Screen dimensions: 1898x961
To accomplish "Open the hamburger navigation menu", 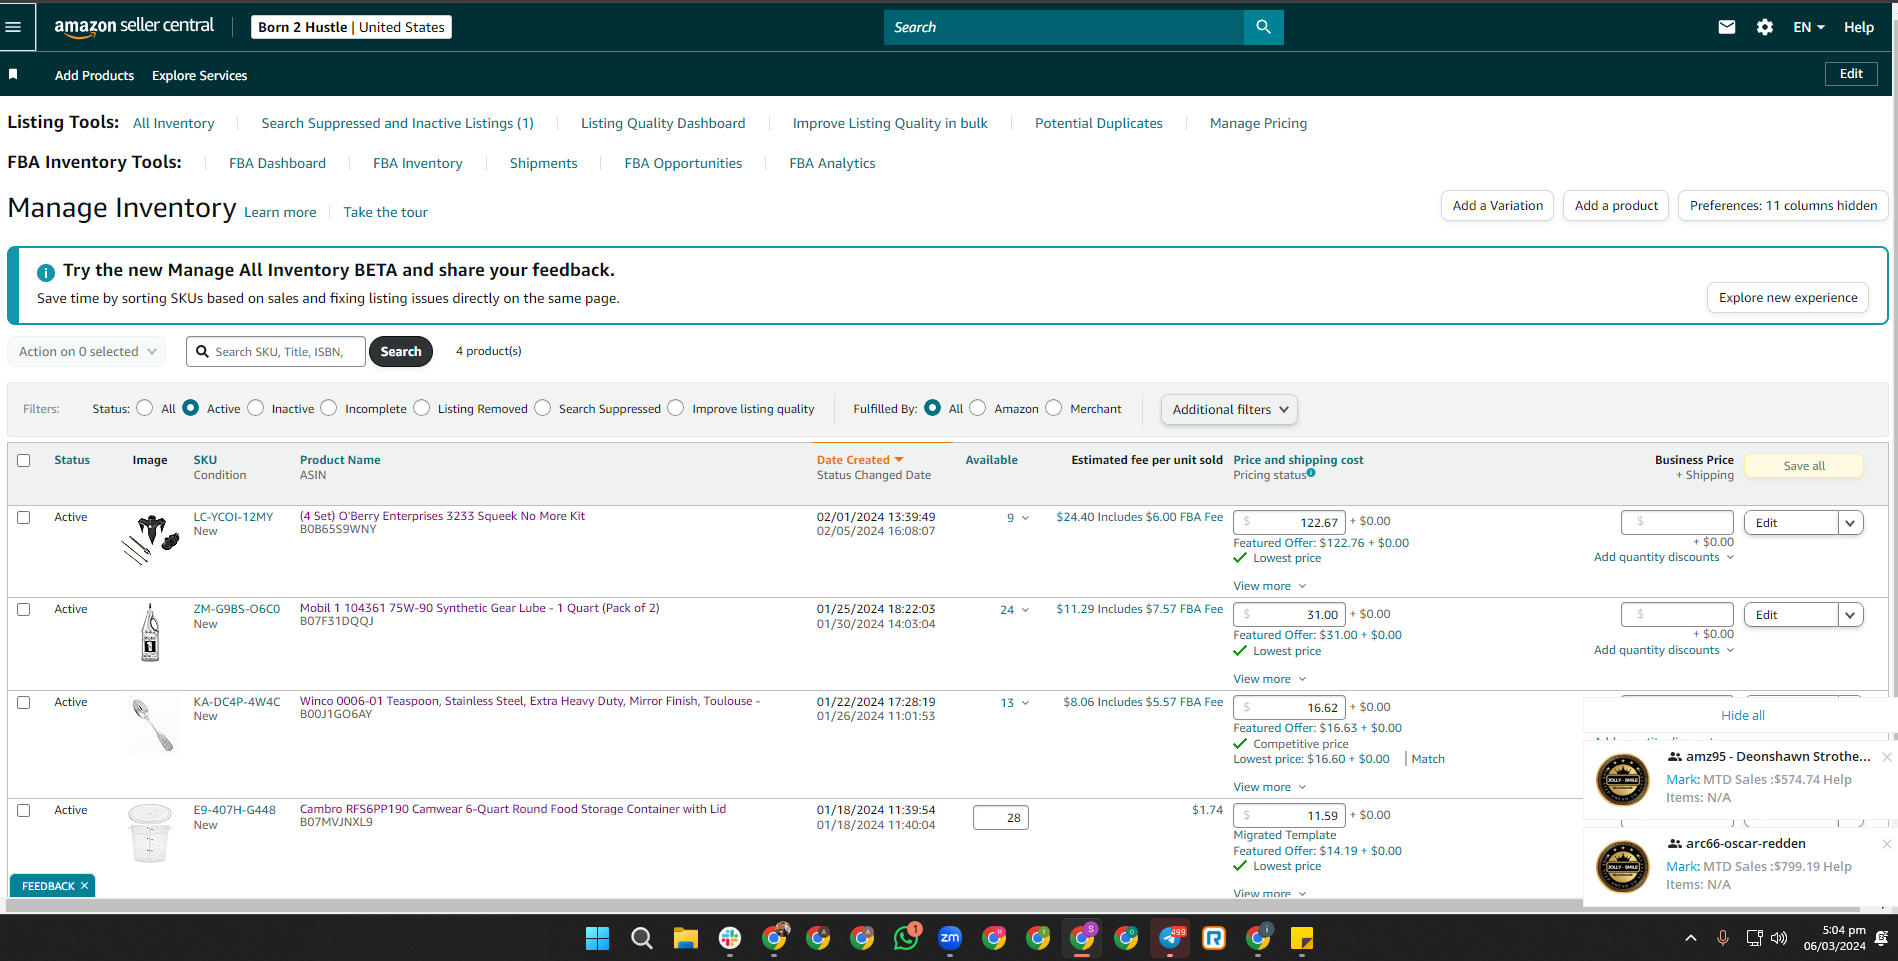I will 13,27.
